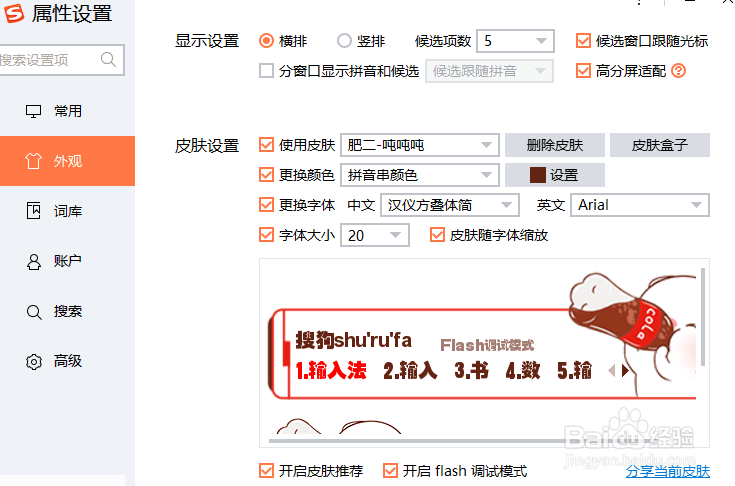Click dark red color swatch beside 设置
Image resolution: width=735 pixels, height=486 pixels.
tap(538, 175)
